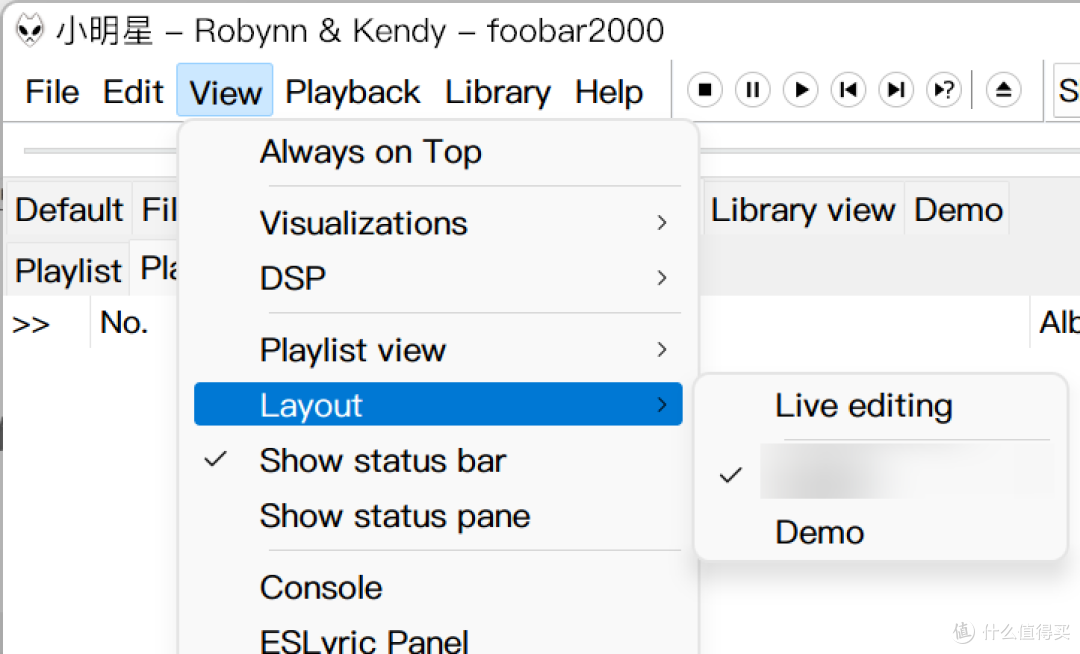Skip to the next track
The width and height of the screenshot is (1080, 654).
(x=896, y=90)
